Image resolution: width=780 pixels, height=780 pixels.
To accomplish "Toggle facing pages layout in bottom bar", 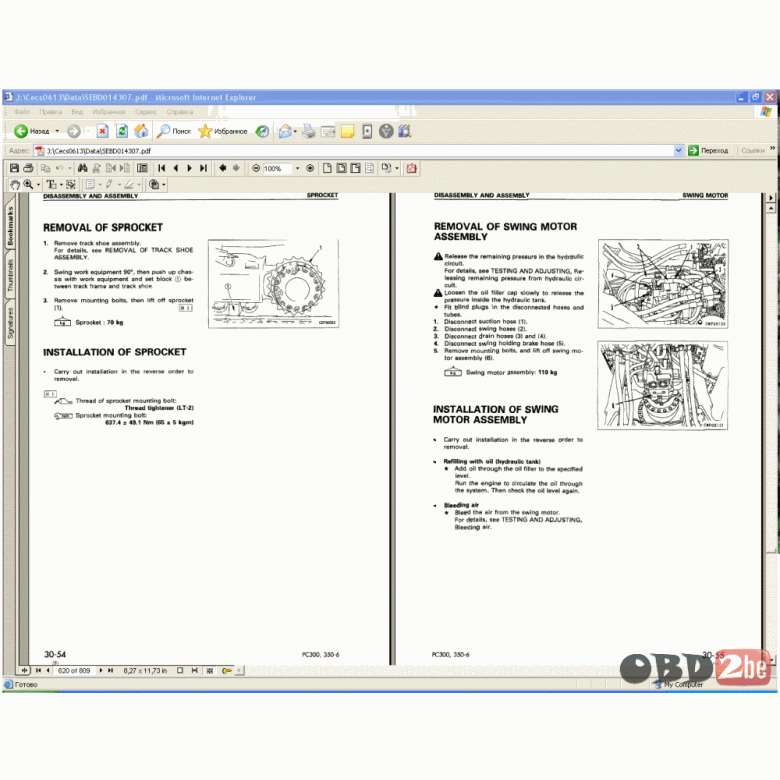I will [209, 671].
